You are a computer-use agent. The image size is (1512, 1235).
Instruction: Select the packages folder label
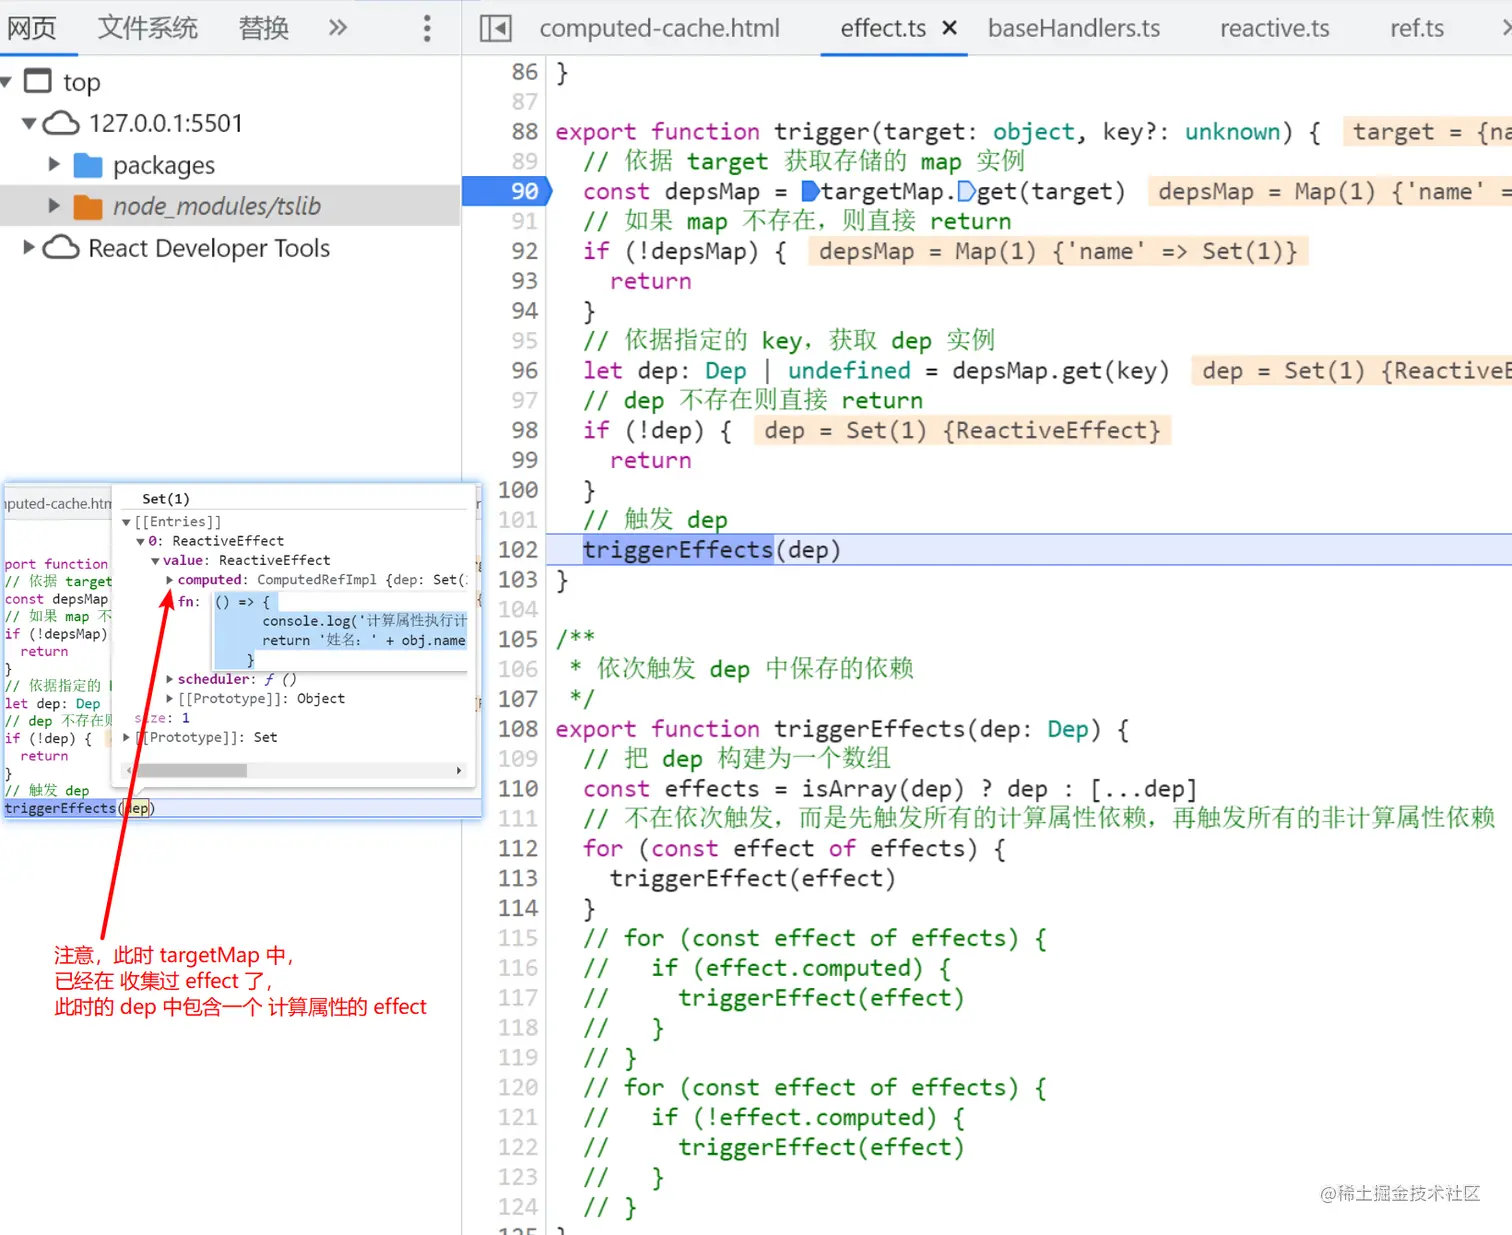(x=164, y=165)
